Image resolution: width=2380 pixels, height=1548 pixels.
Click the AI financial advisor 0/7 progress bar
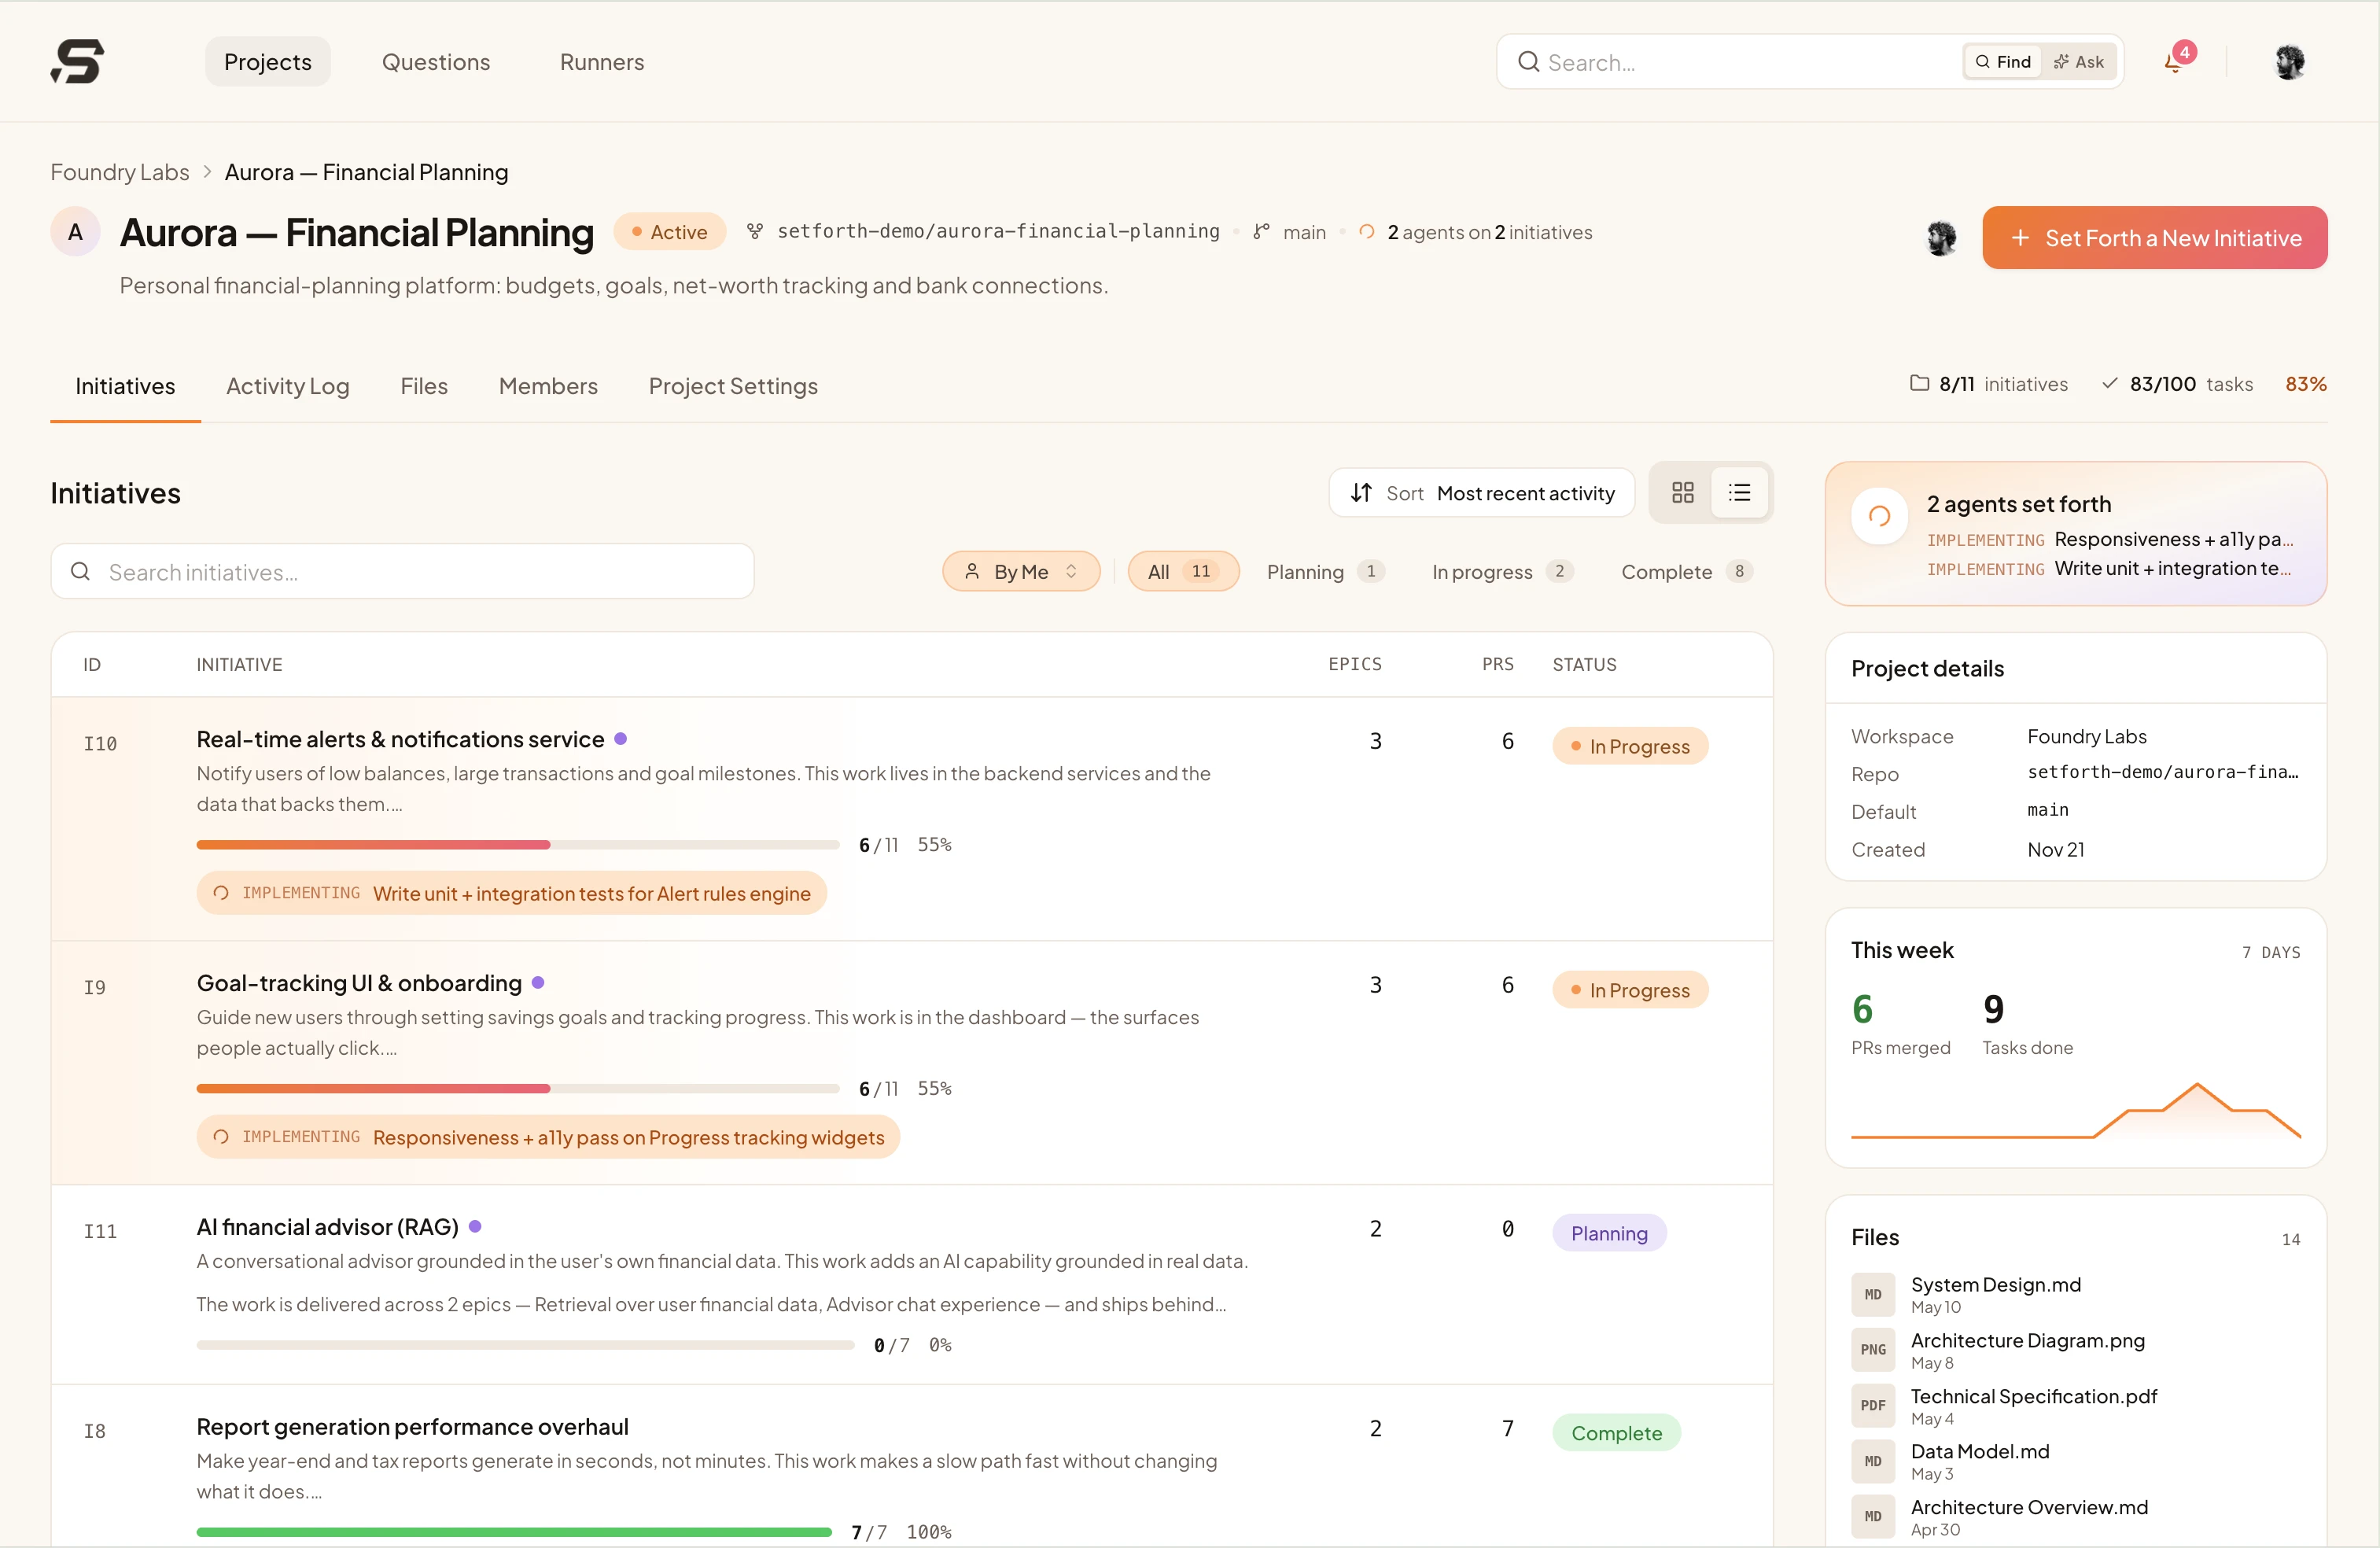point(525,1345)
